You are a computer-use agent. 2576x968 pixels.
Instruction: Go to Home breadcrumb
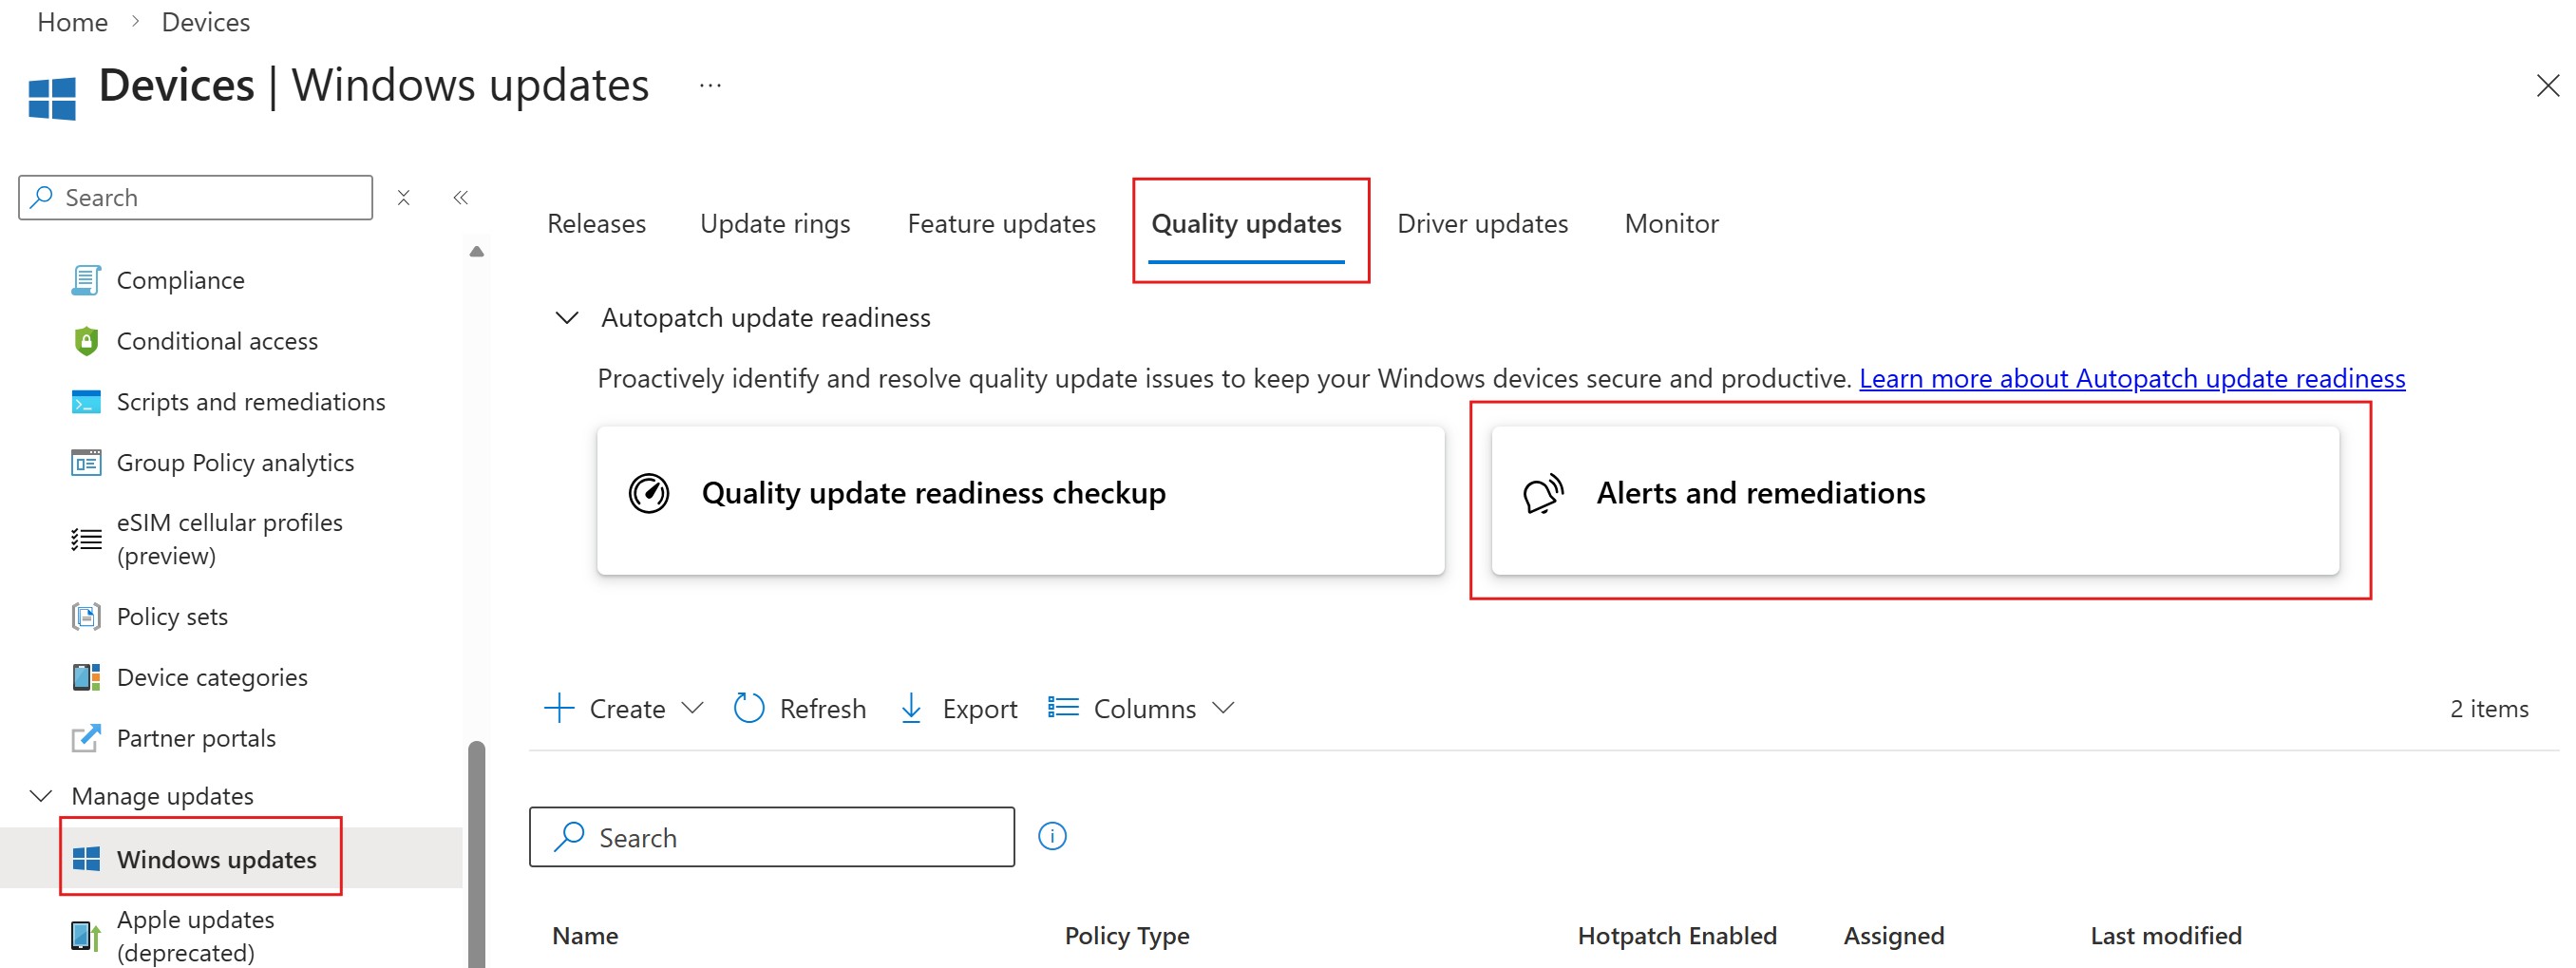click(72, 22)
